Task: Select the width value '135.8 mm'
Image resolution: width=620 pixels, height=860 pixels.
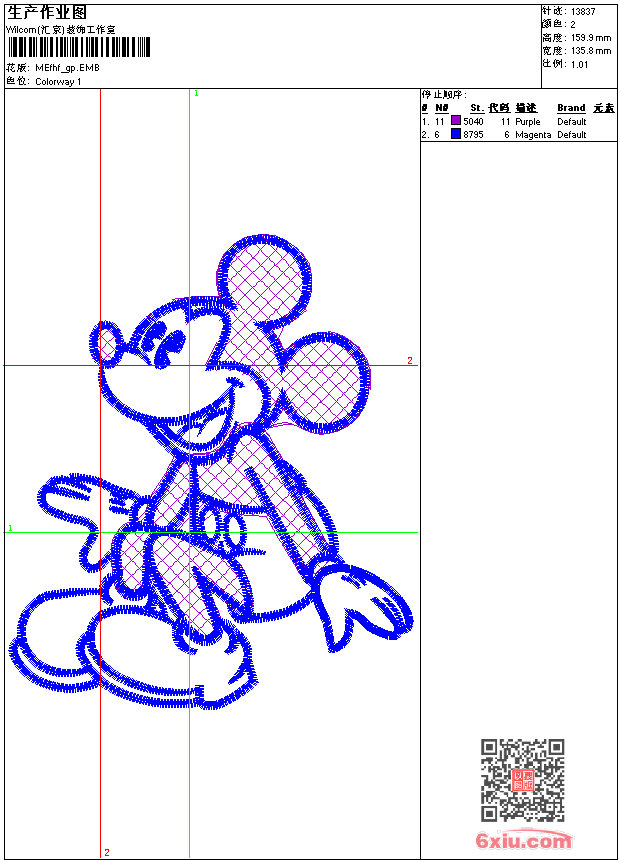Action: click(591, 51)
